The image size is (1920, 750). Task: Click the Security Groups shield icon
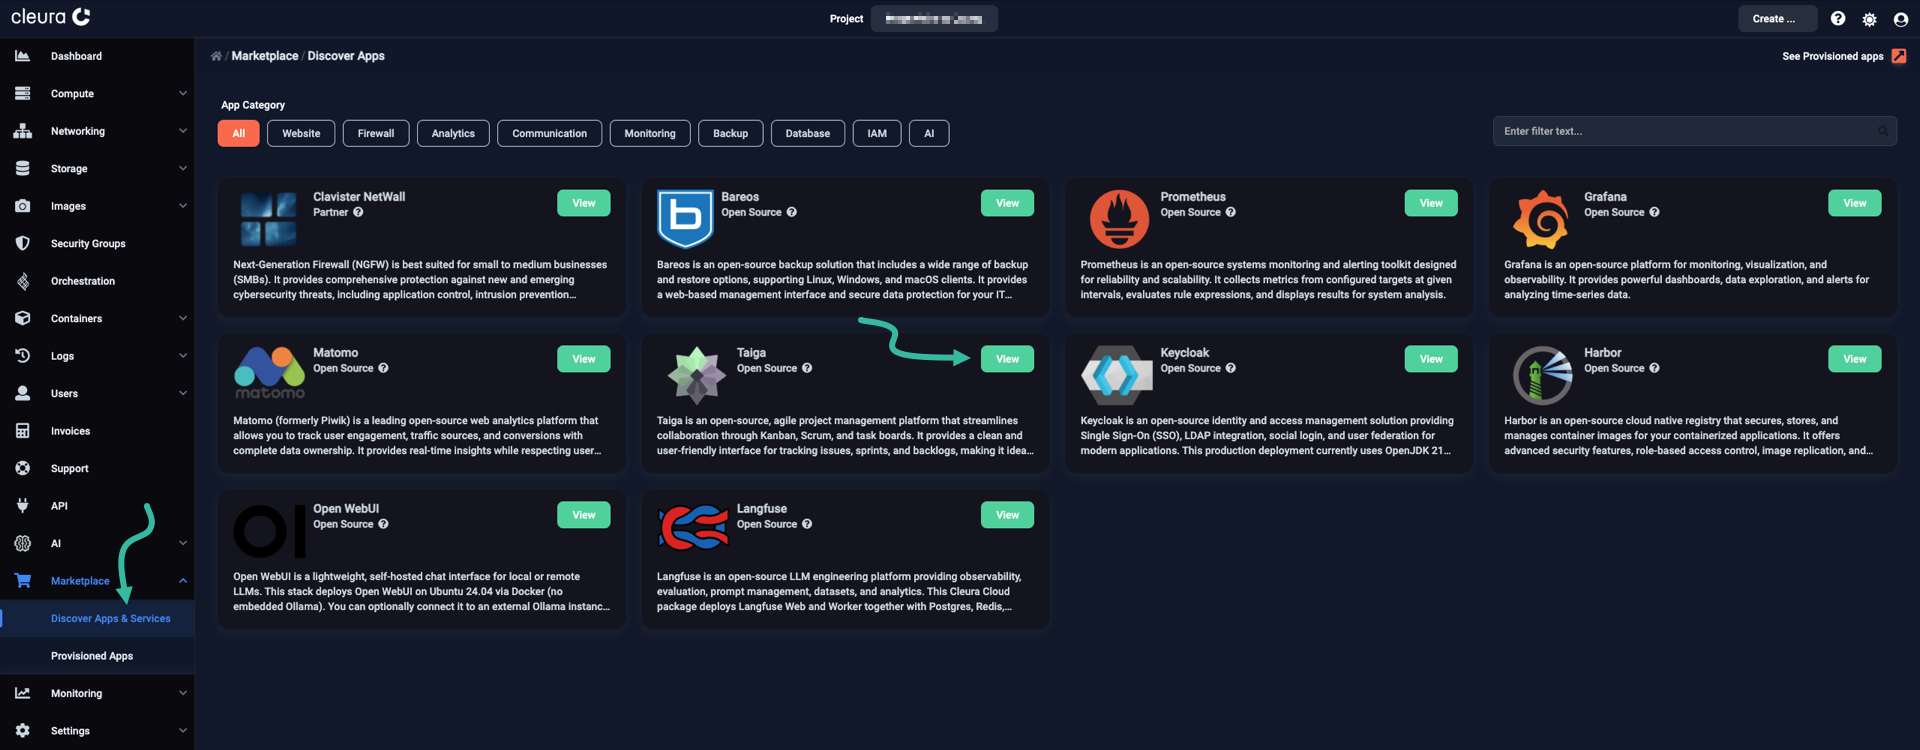point(22,244)
